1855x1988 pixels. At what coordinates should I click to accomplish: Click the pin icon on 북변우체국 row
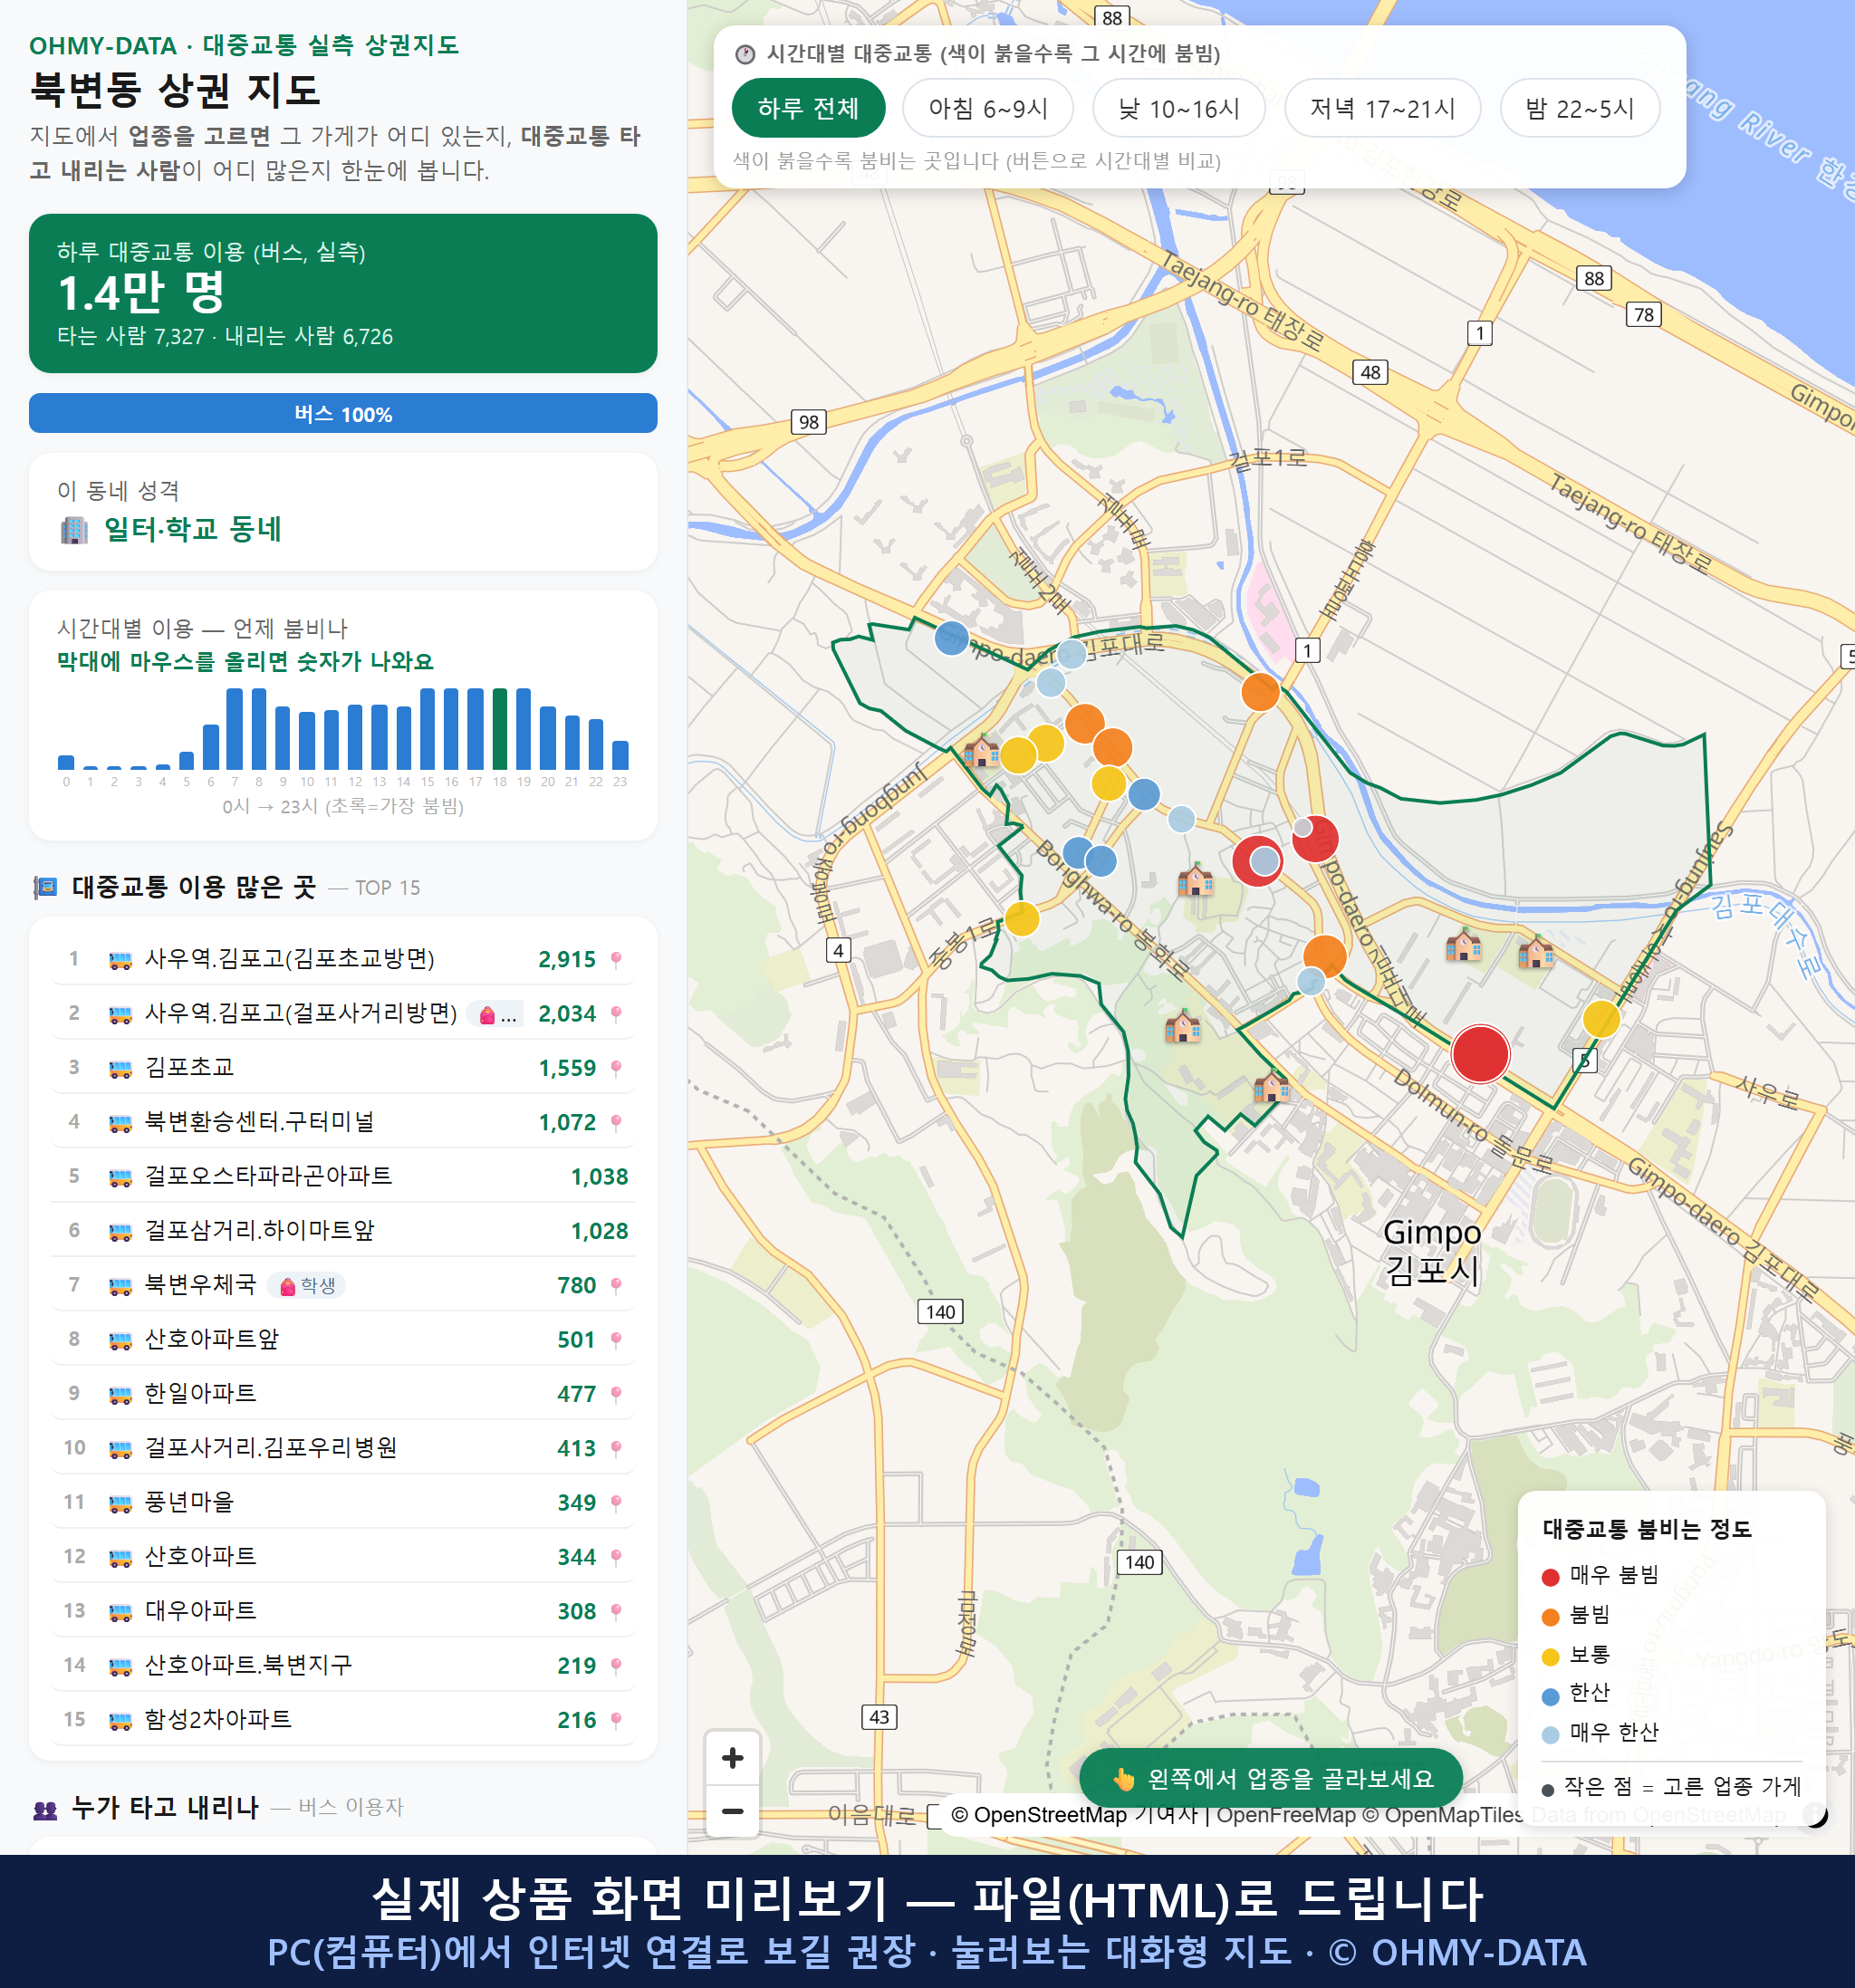[x=616, y=1285]
